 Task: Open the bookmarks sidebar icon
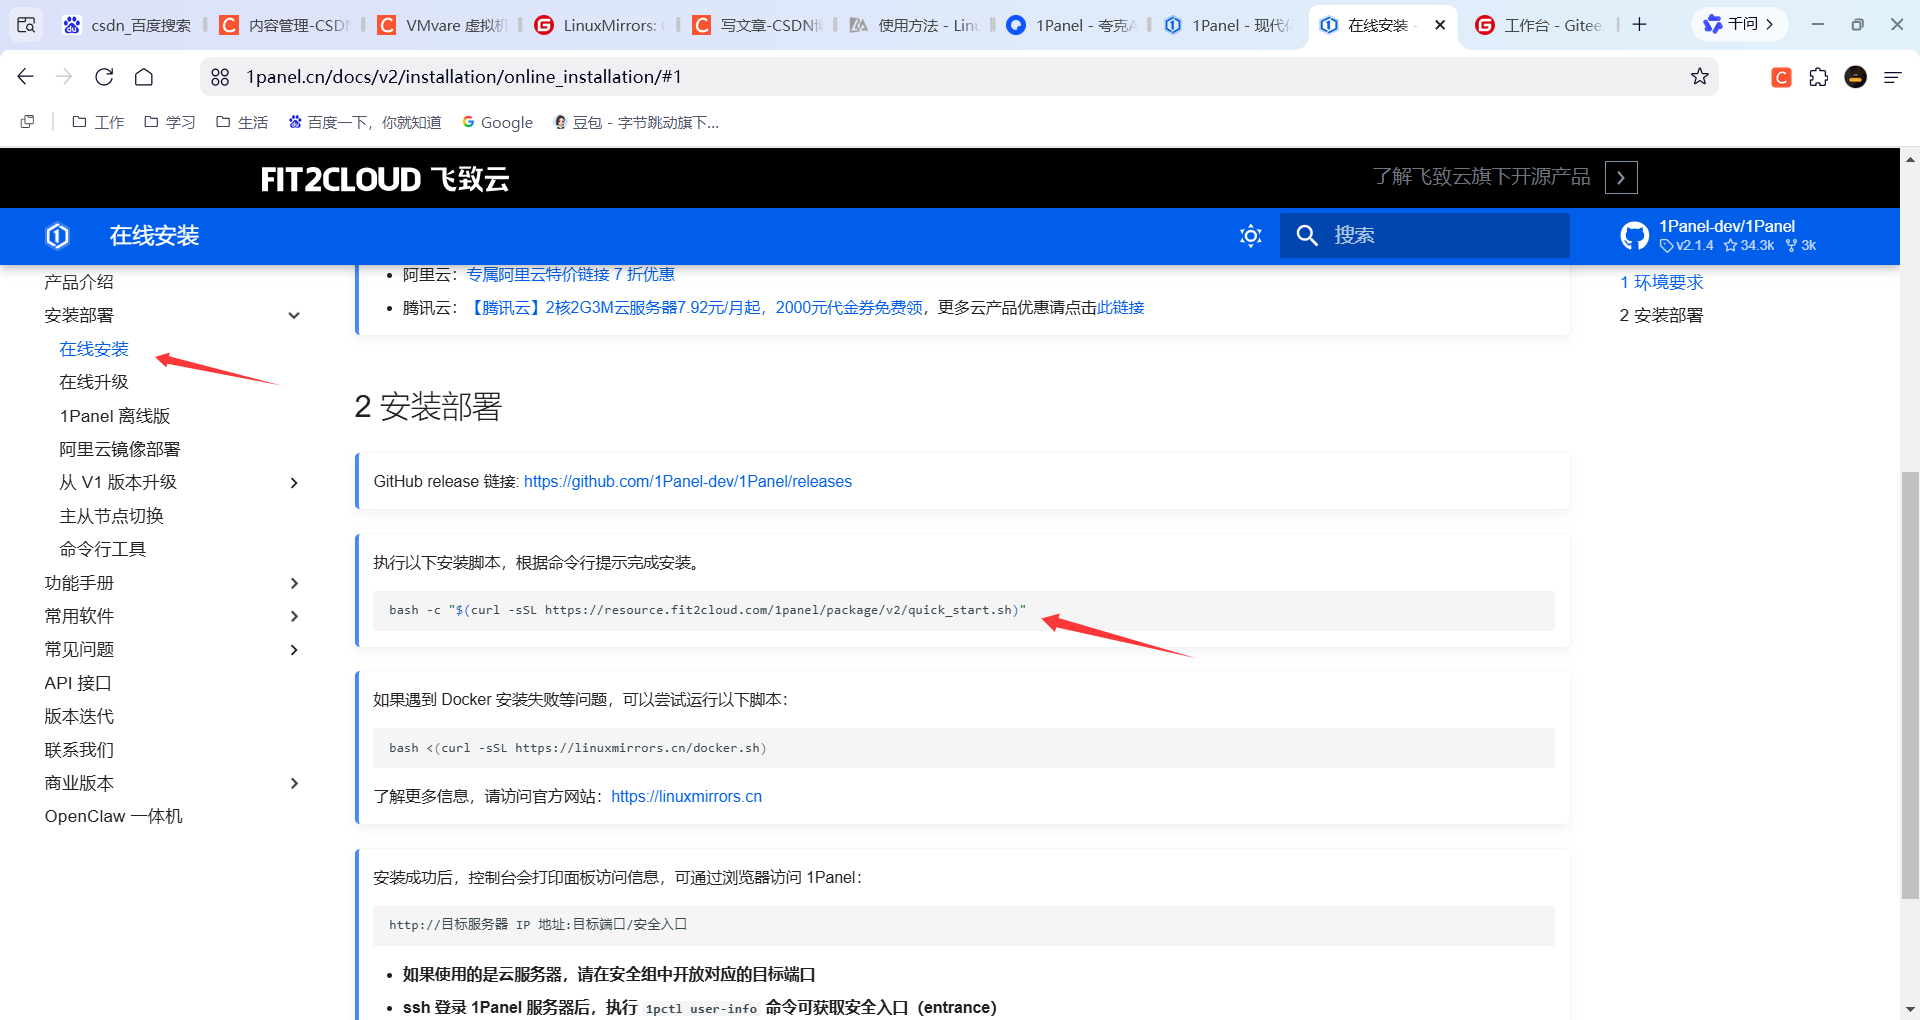pyautogui.click(x=27, y=122)
